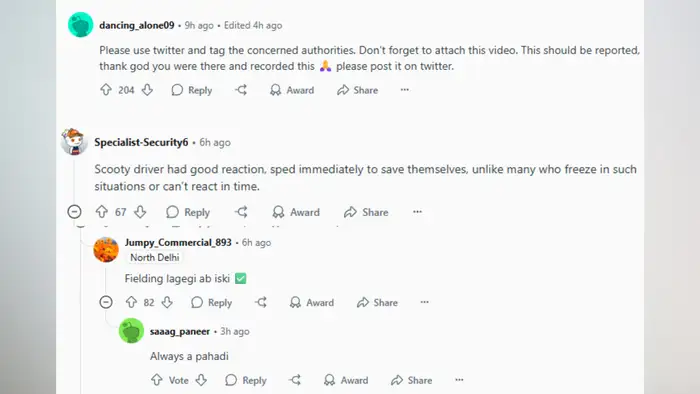Image resolution: width=700 pixels, height=394 pixels.
Task: Open dancing_alone09 user profile link
Action: coord(137,25)
